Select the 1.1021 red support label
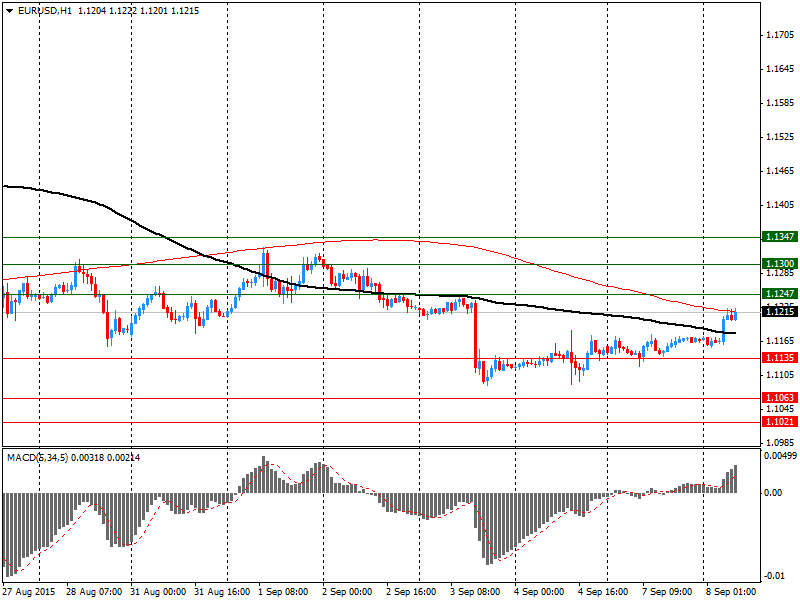800x600 pixels. [780, 422]
